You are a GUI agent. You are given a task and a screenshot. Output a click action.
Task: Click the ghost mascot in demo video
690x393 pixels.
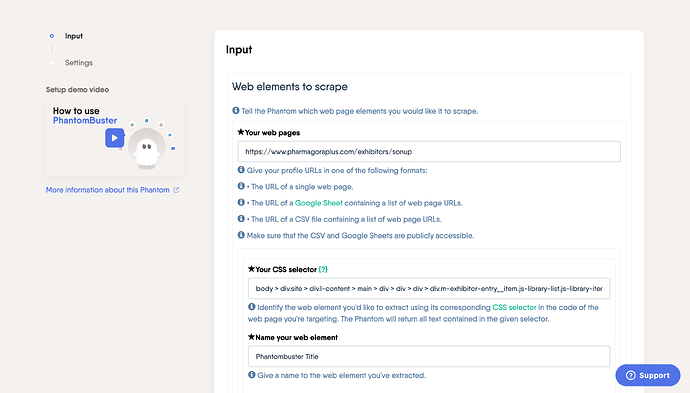(147, 152)
